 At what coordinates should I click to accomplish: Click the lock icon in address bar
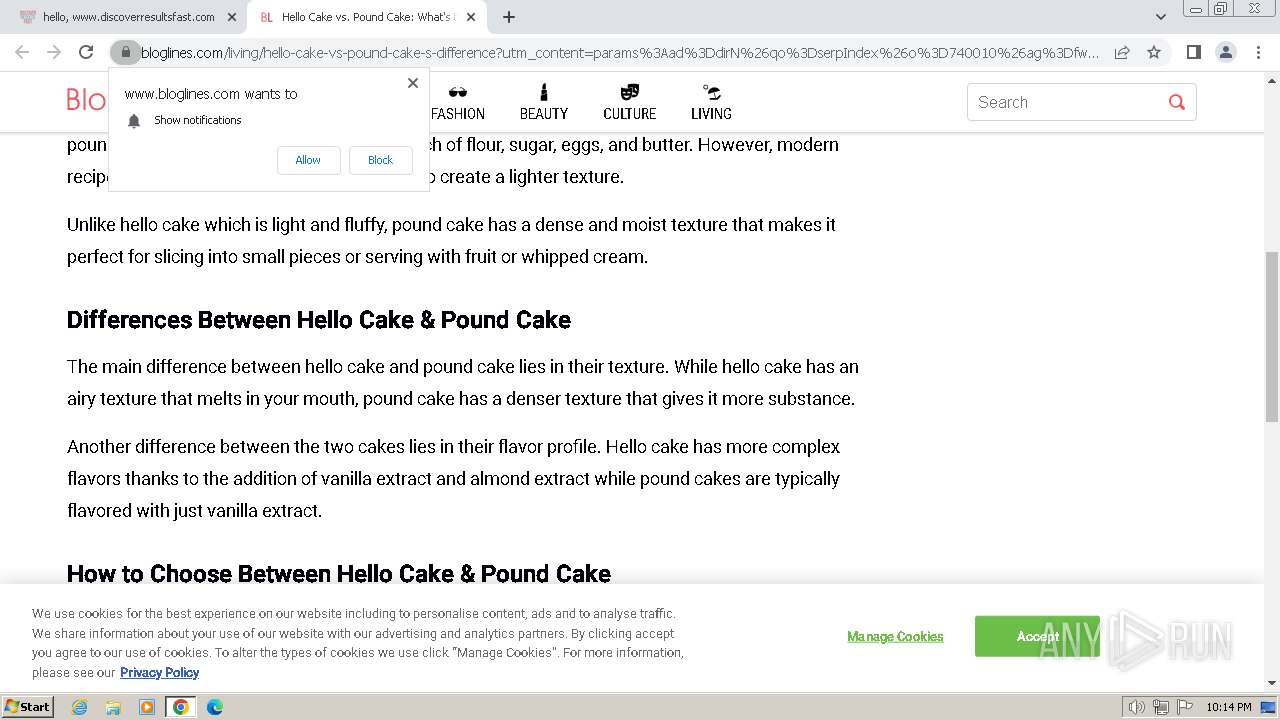124,52
